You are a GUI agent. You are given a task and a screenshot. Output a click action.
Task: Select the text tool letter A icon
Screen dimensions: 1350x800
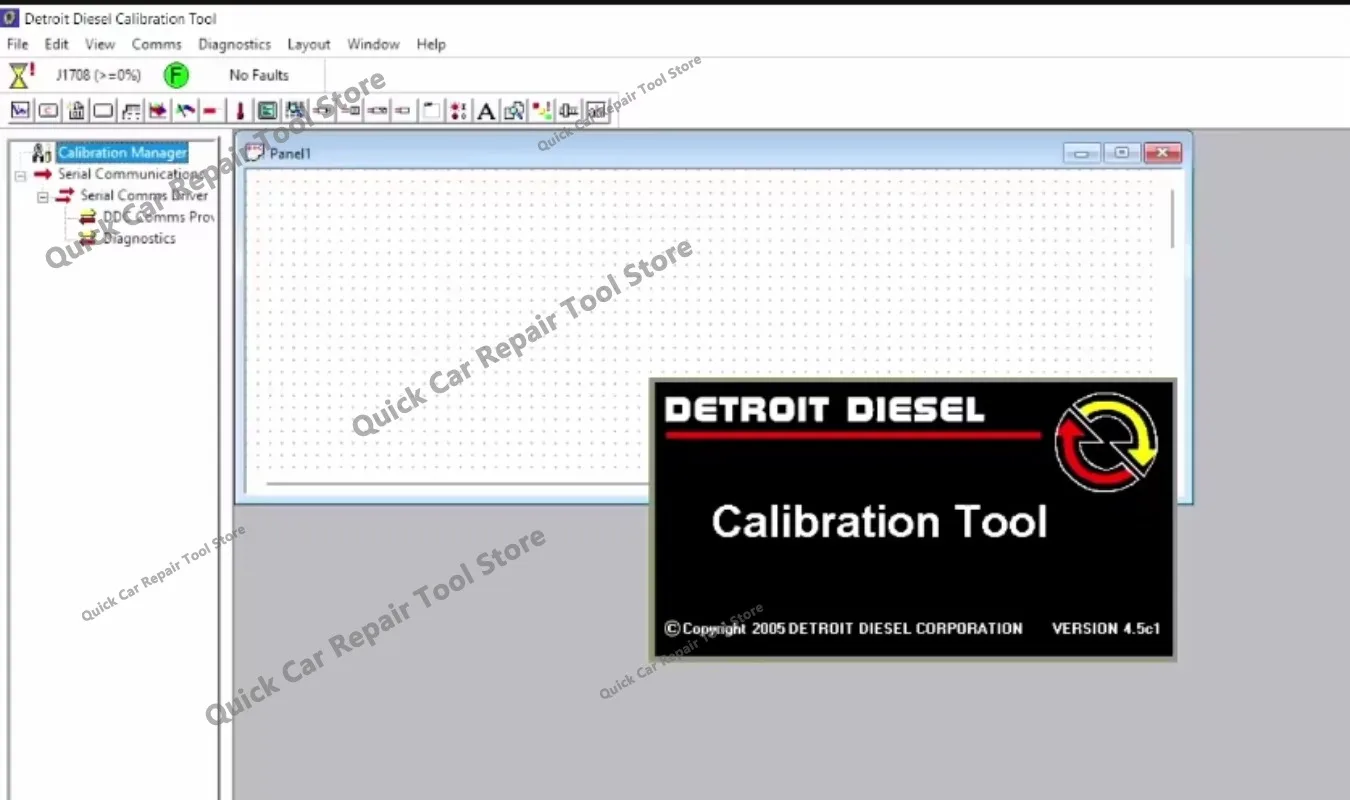[486, 111]
